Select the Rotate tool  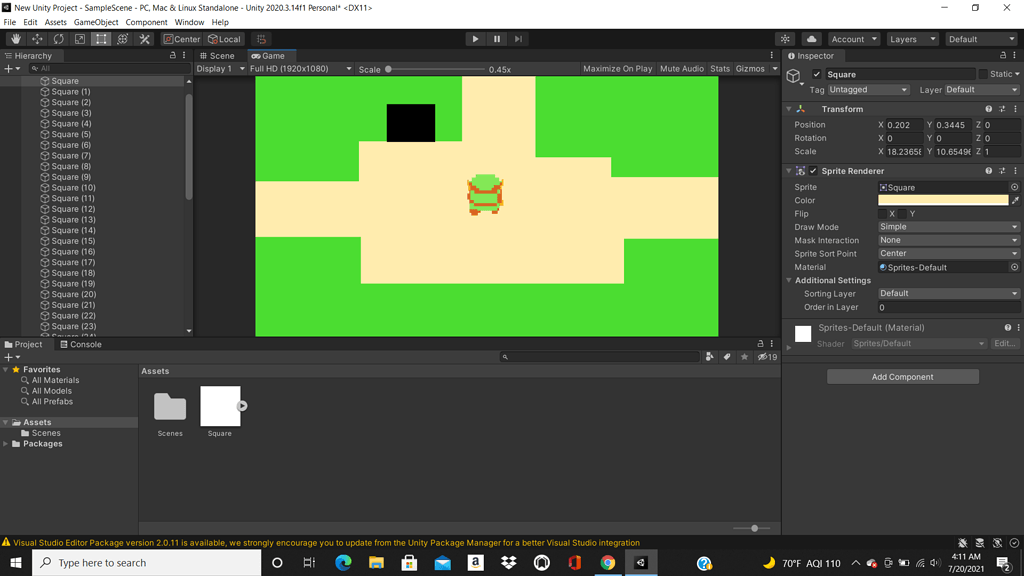click(x=58, y=38)
